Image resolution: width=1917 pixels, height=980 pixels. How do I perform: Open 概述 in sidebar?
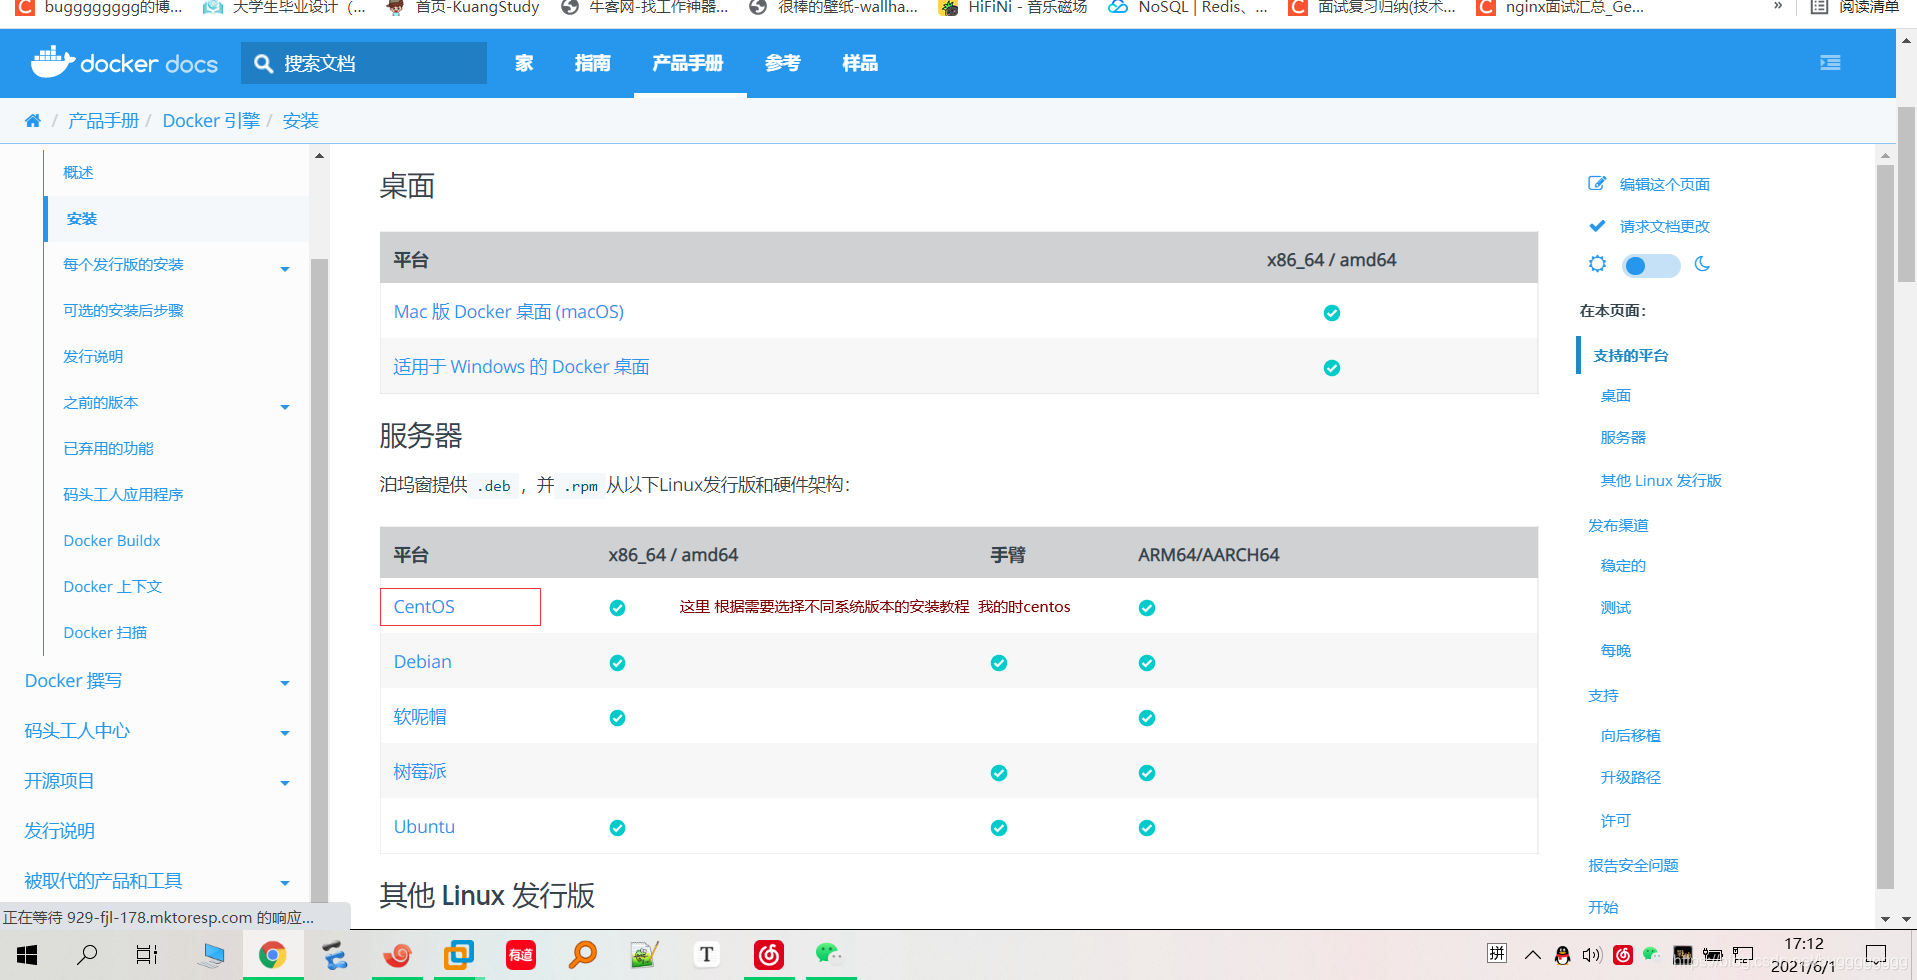point(78,172)
